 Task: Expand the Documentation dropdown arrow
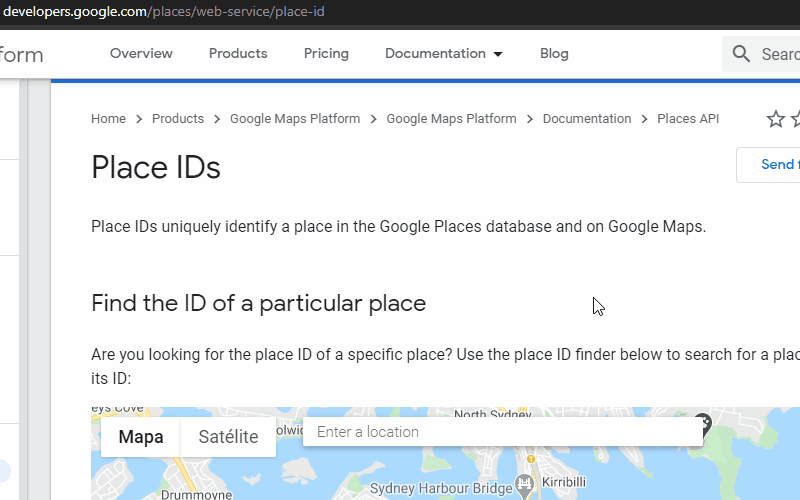point(498,54)
